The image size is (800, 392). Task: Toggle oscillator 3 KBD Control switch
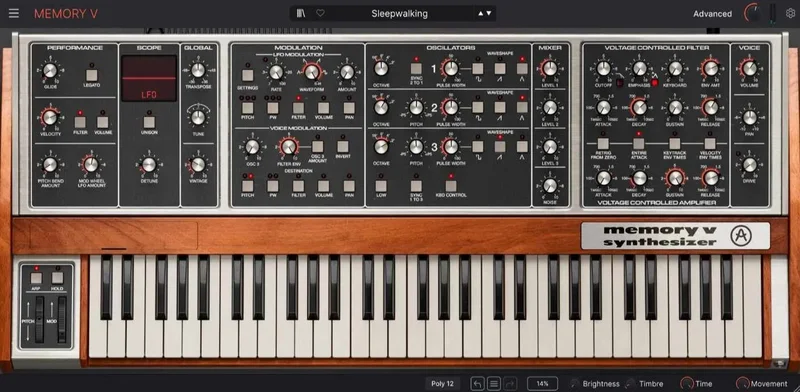tap(451, 186)
